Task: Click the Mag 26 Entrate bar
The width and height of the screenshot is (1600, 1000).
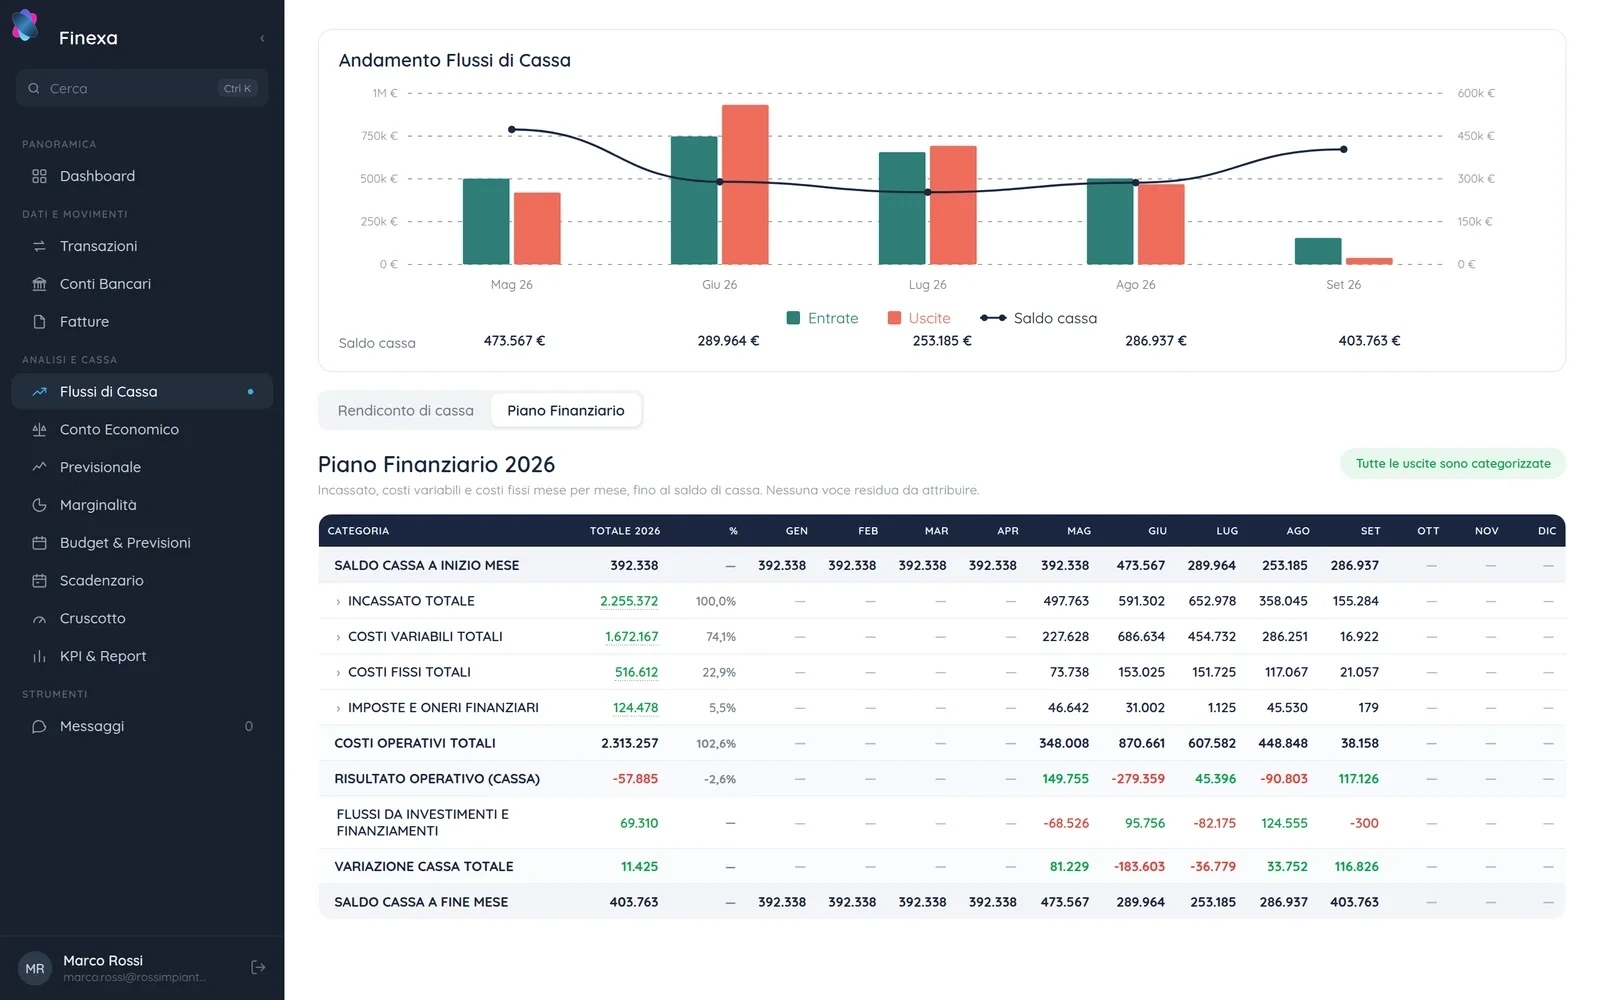Action: pos(486,222)
